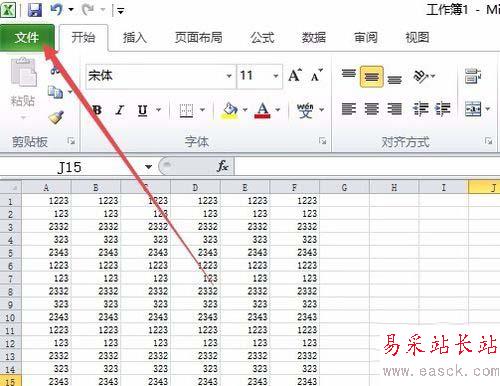Click the fx Insert Function button
Screen dimensions: 500x386
click(223, 166)
